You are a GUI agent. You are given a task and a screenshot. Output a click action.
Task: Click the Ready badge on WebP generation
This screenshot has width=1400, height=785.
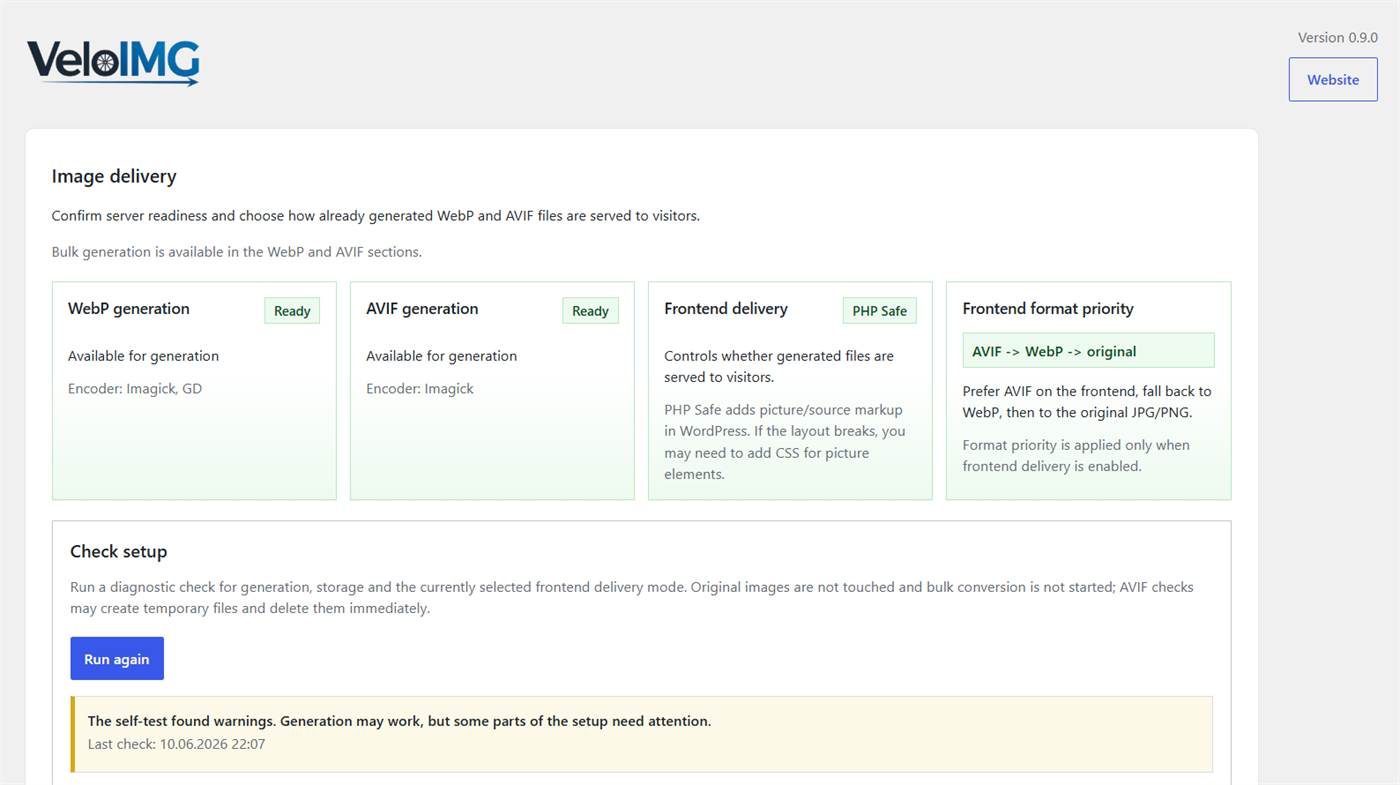292,311
